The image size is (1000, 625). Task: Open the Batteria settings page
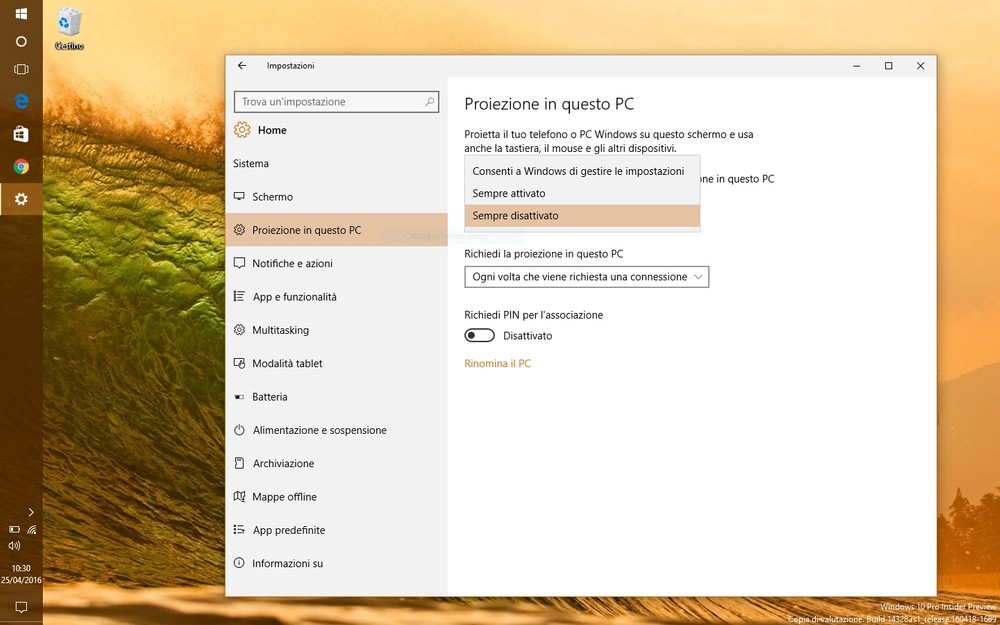(269, 397)
